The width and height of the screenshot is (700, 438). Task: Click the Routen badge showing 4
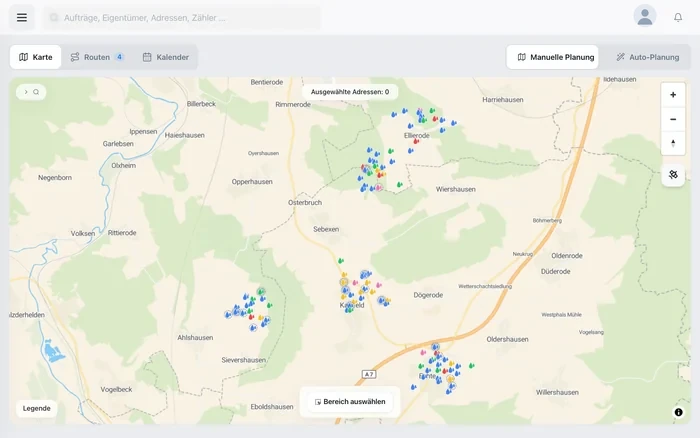[x=119, y=57]
